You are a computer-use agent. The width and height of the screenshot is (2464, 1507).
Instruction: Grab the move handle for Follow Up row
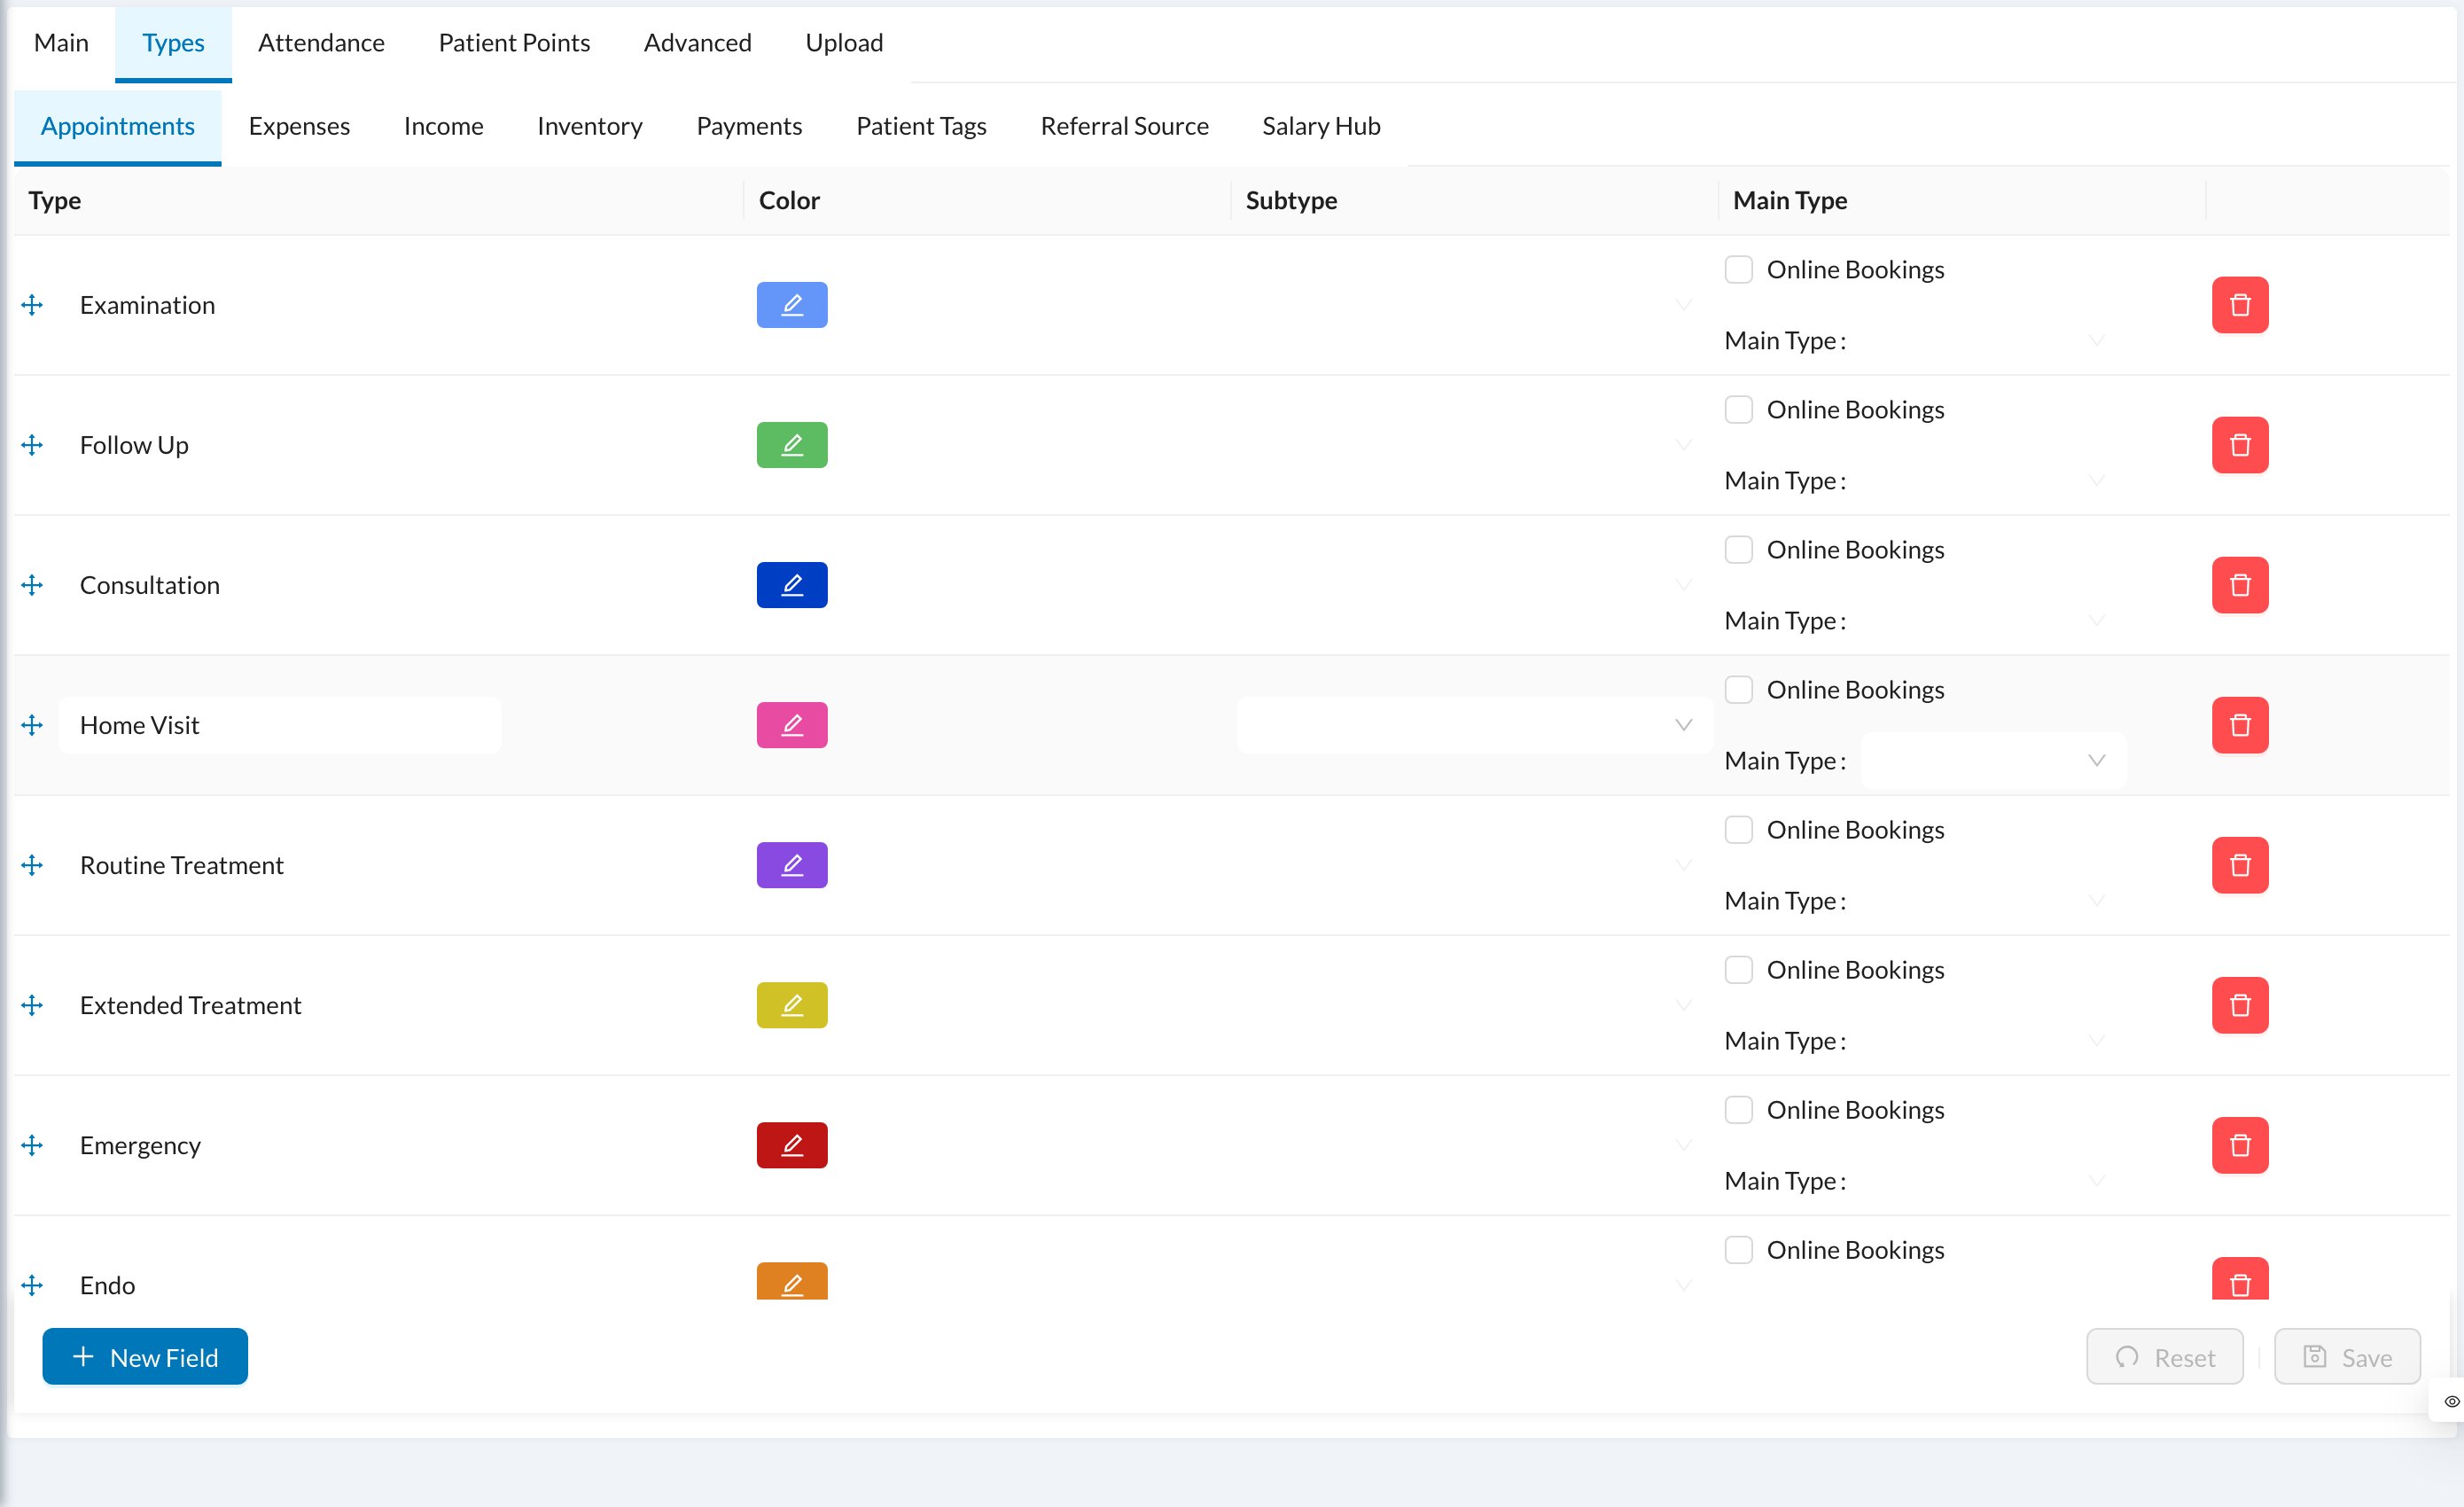click(x=32, y=445)
